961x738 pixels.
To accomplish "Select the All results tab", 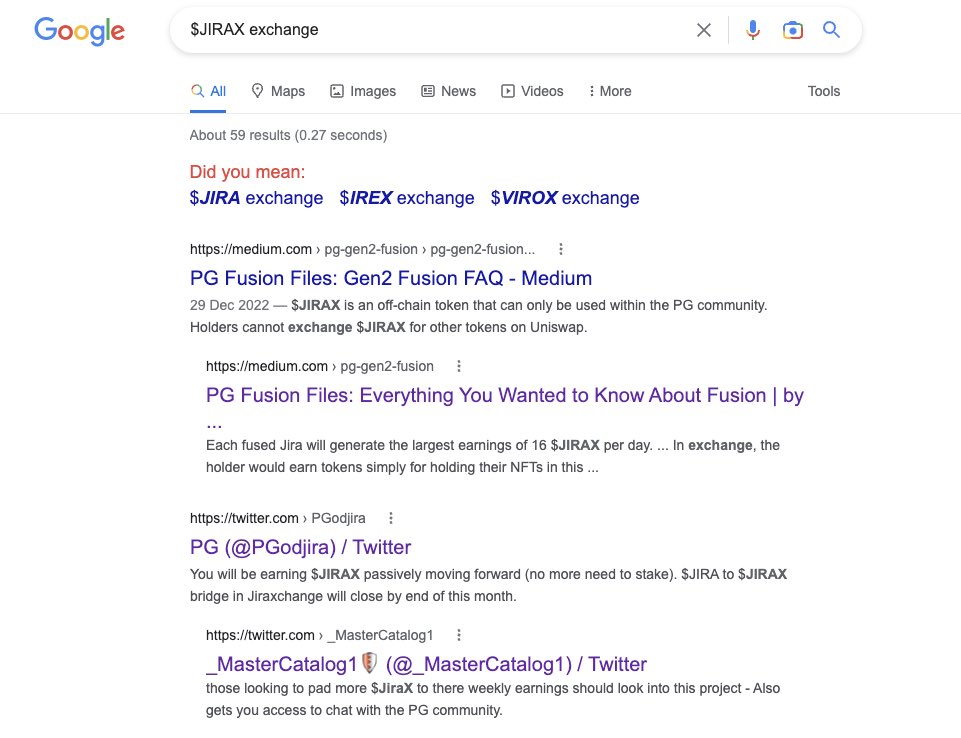I will pyautogui.click(x=208, y=91).
